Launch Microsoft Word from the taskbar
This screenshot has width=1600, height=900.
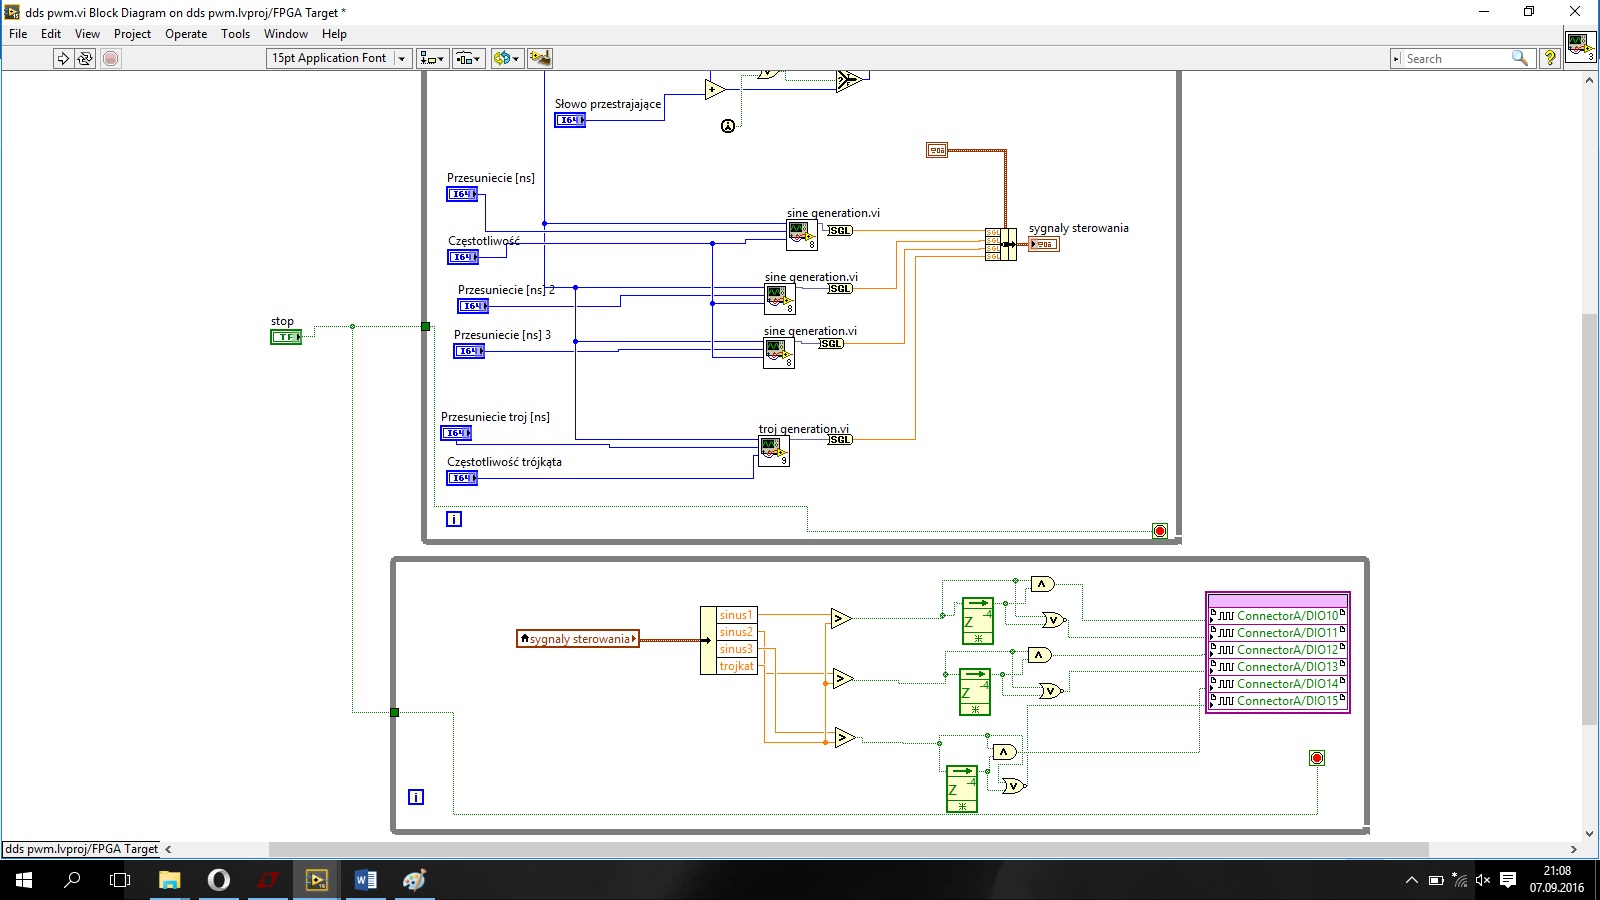pyautogui.click(x=364, y=880)
